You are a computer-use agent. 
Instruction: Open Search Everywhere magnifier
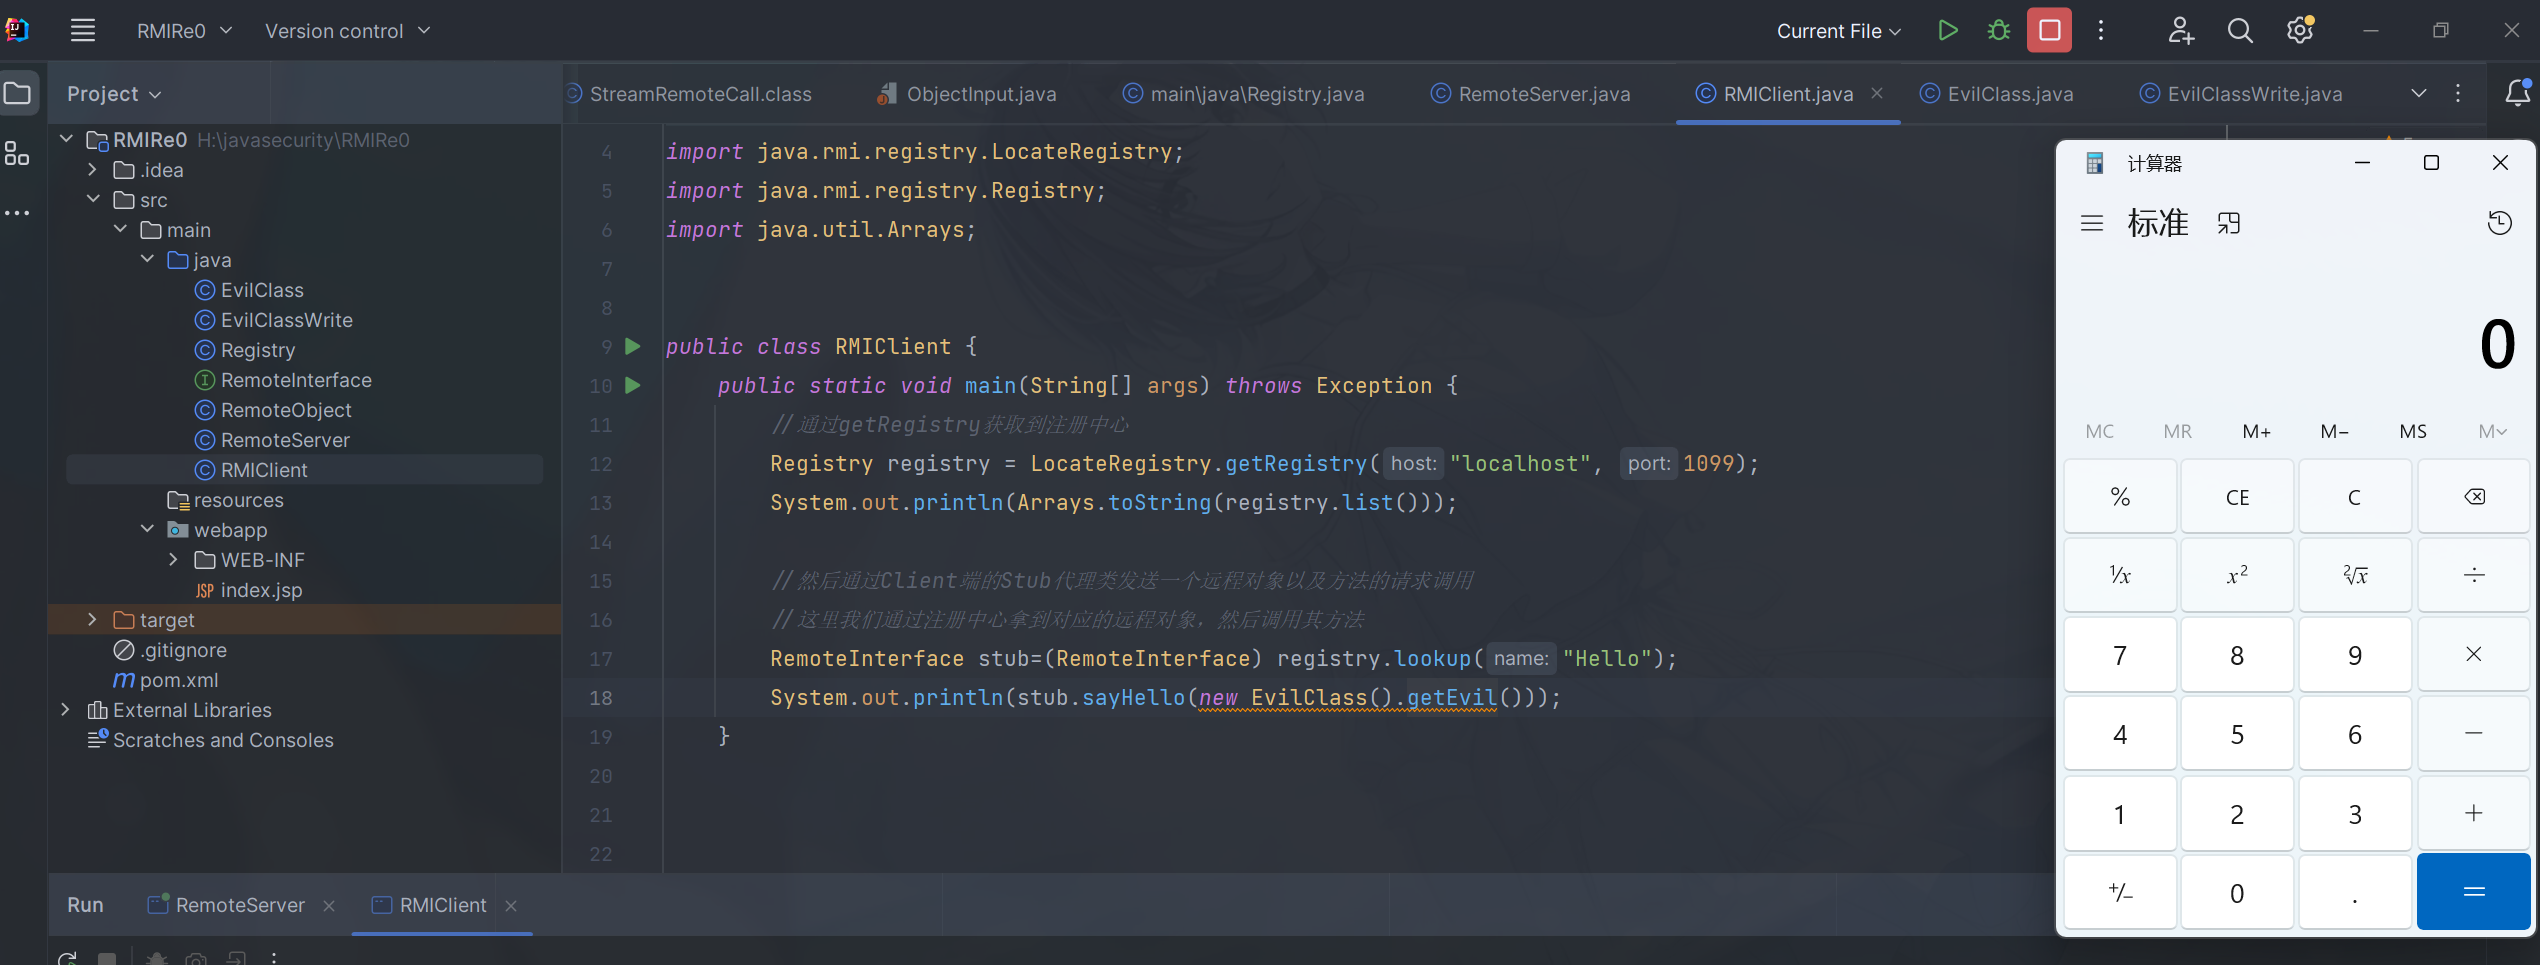[x=2240, y=30]
